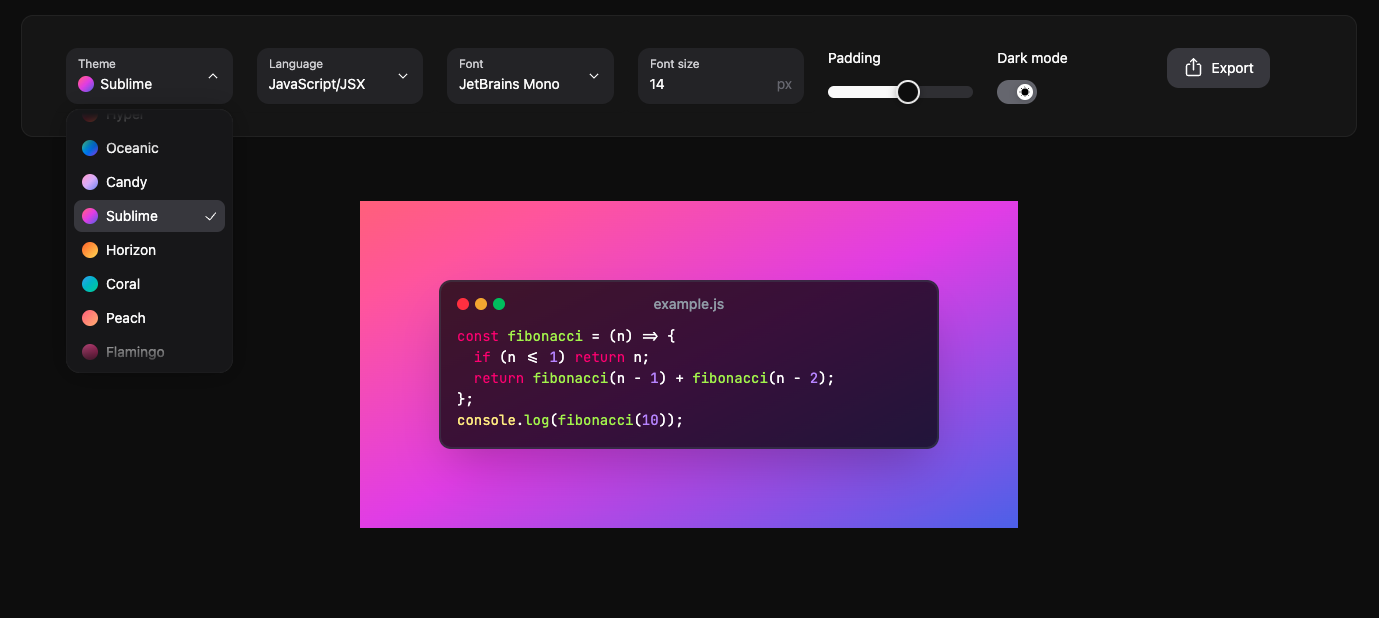Click the recursive return fibonacci code line

point(654,378)
